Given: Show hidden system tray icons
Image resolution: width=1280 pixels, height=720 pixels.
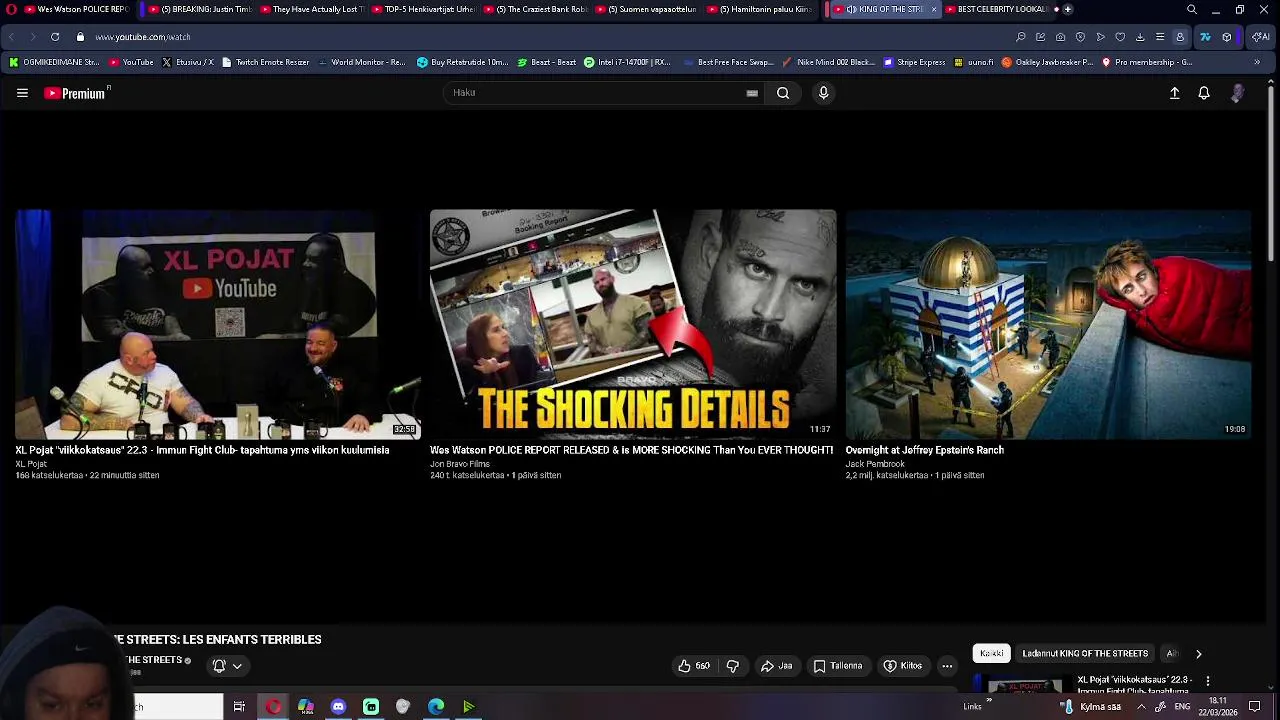Looking at the screenshot, I should pos(1141,707).
